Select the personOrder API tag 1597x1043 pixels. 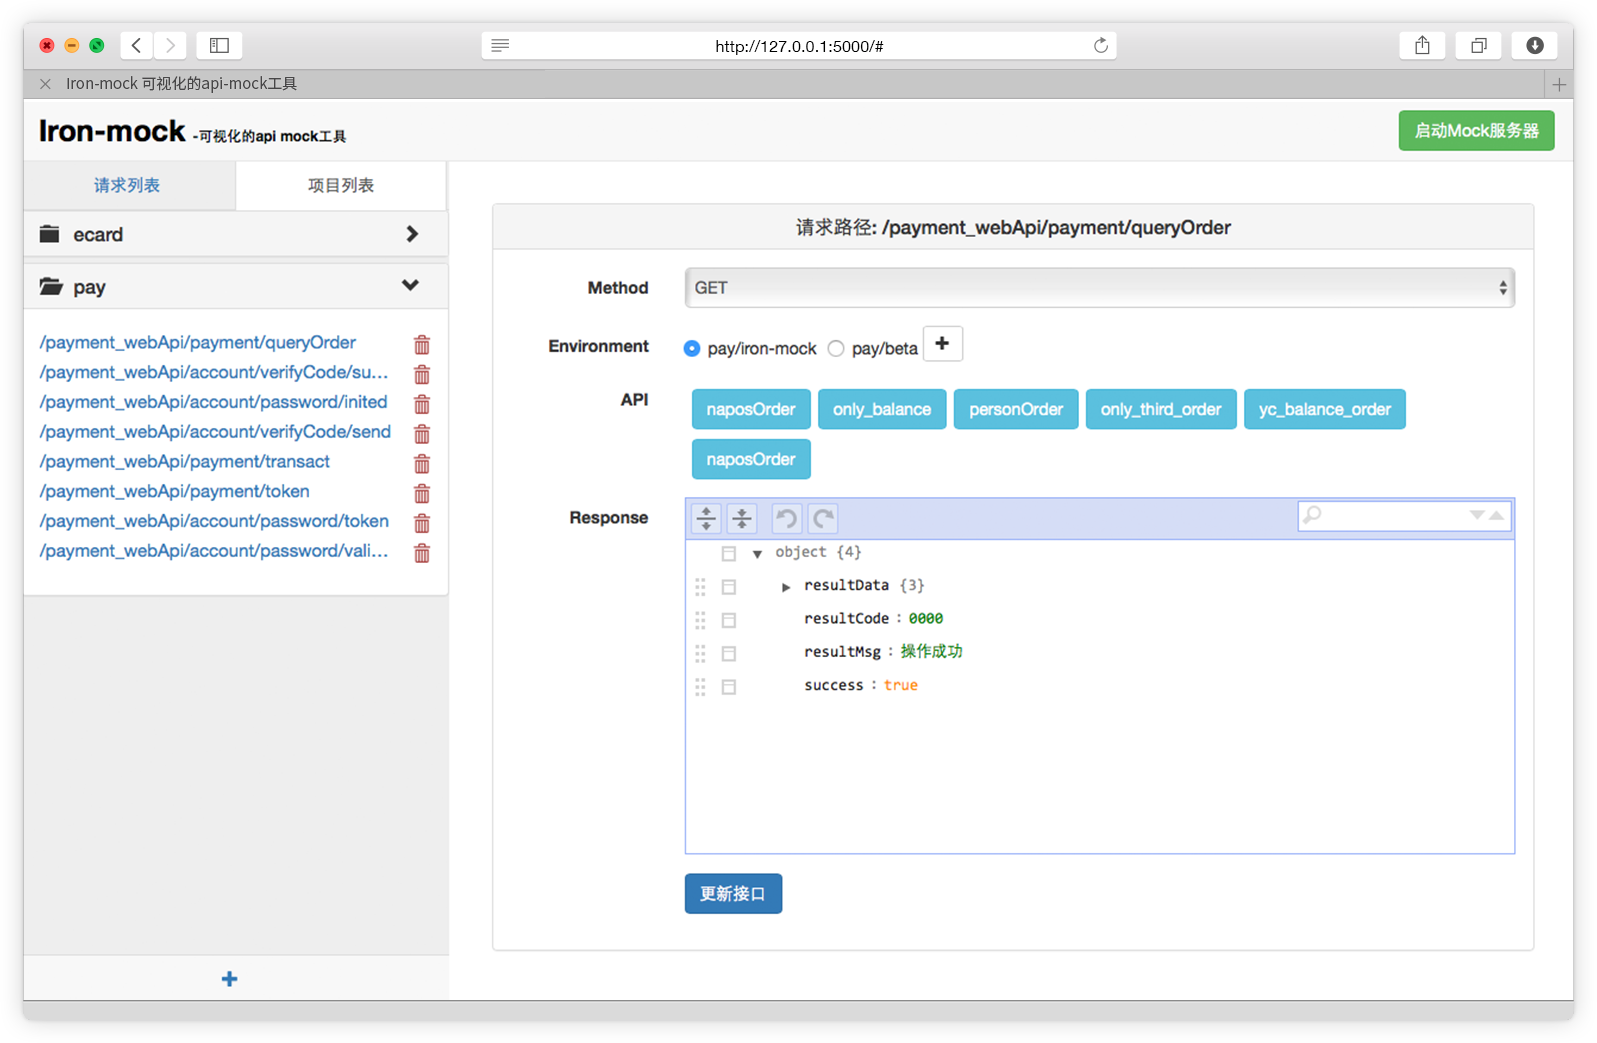(x=1016, y=409)
